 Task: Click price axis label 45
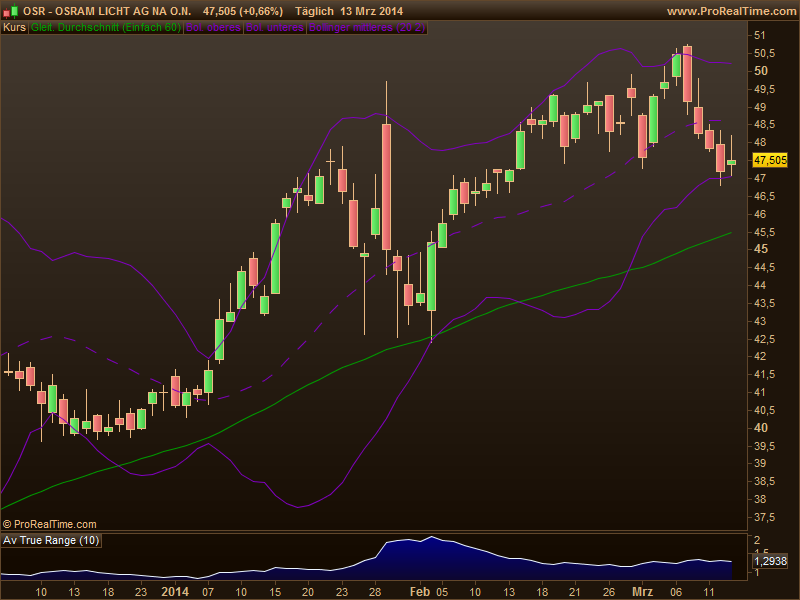tap(761, 249)
